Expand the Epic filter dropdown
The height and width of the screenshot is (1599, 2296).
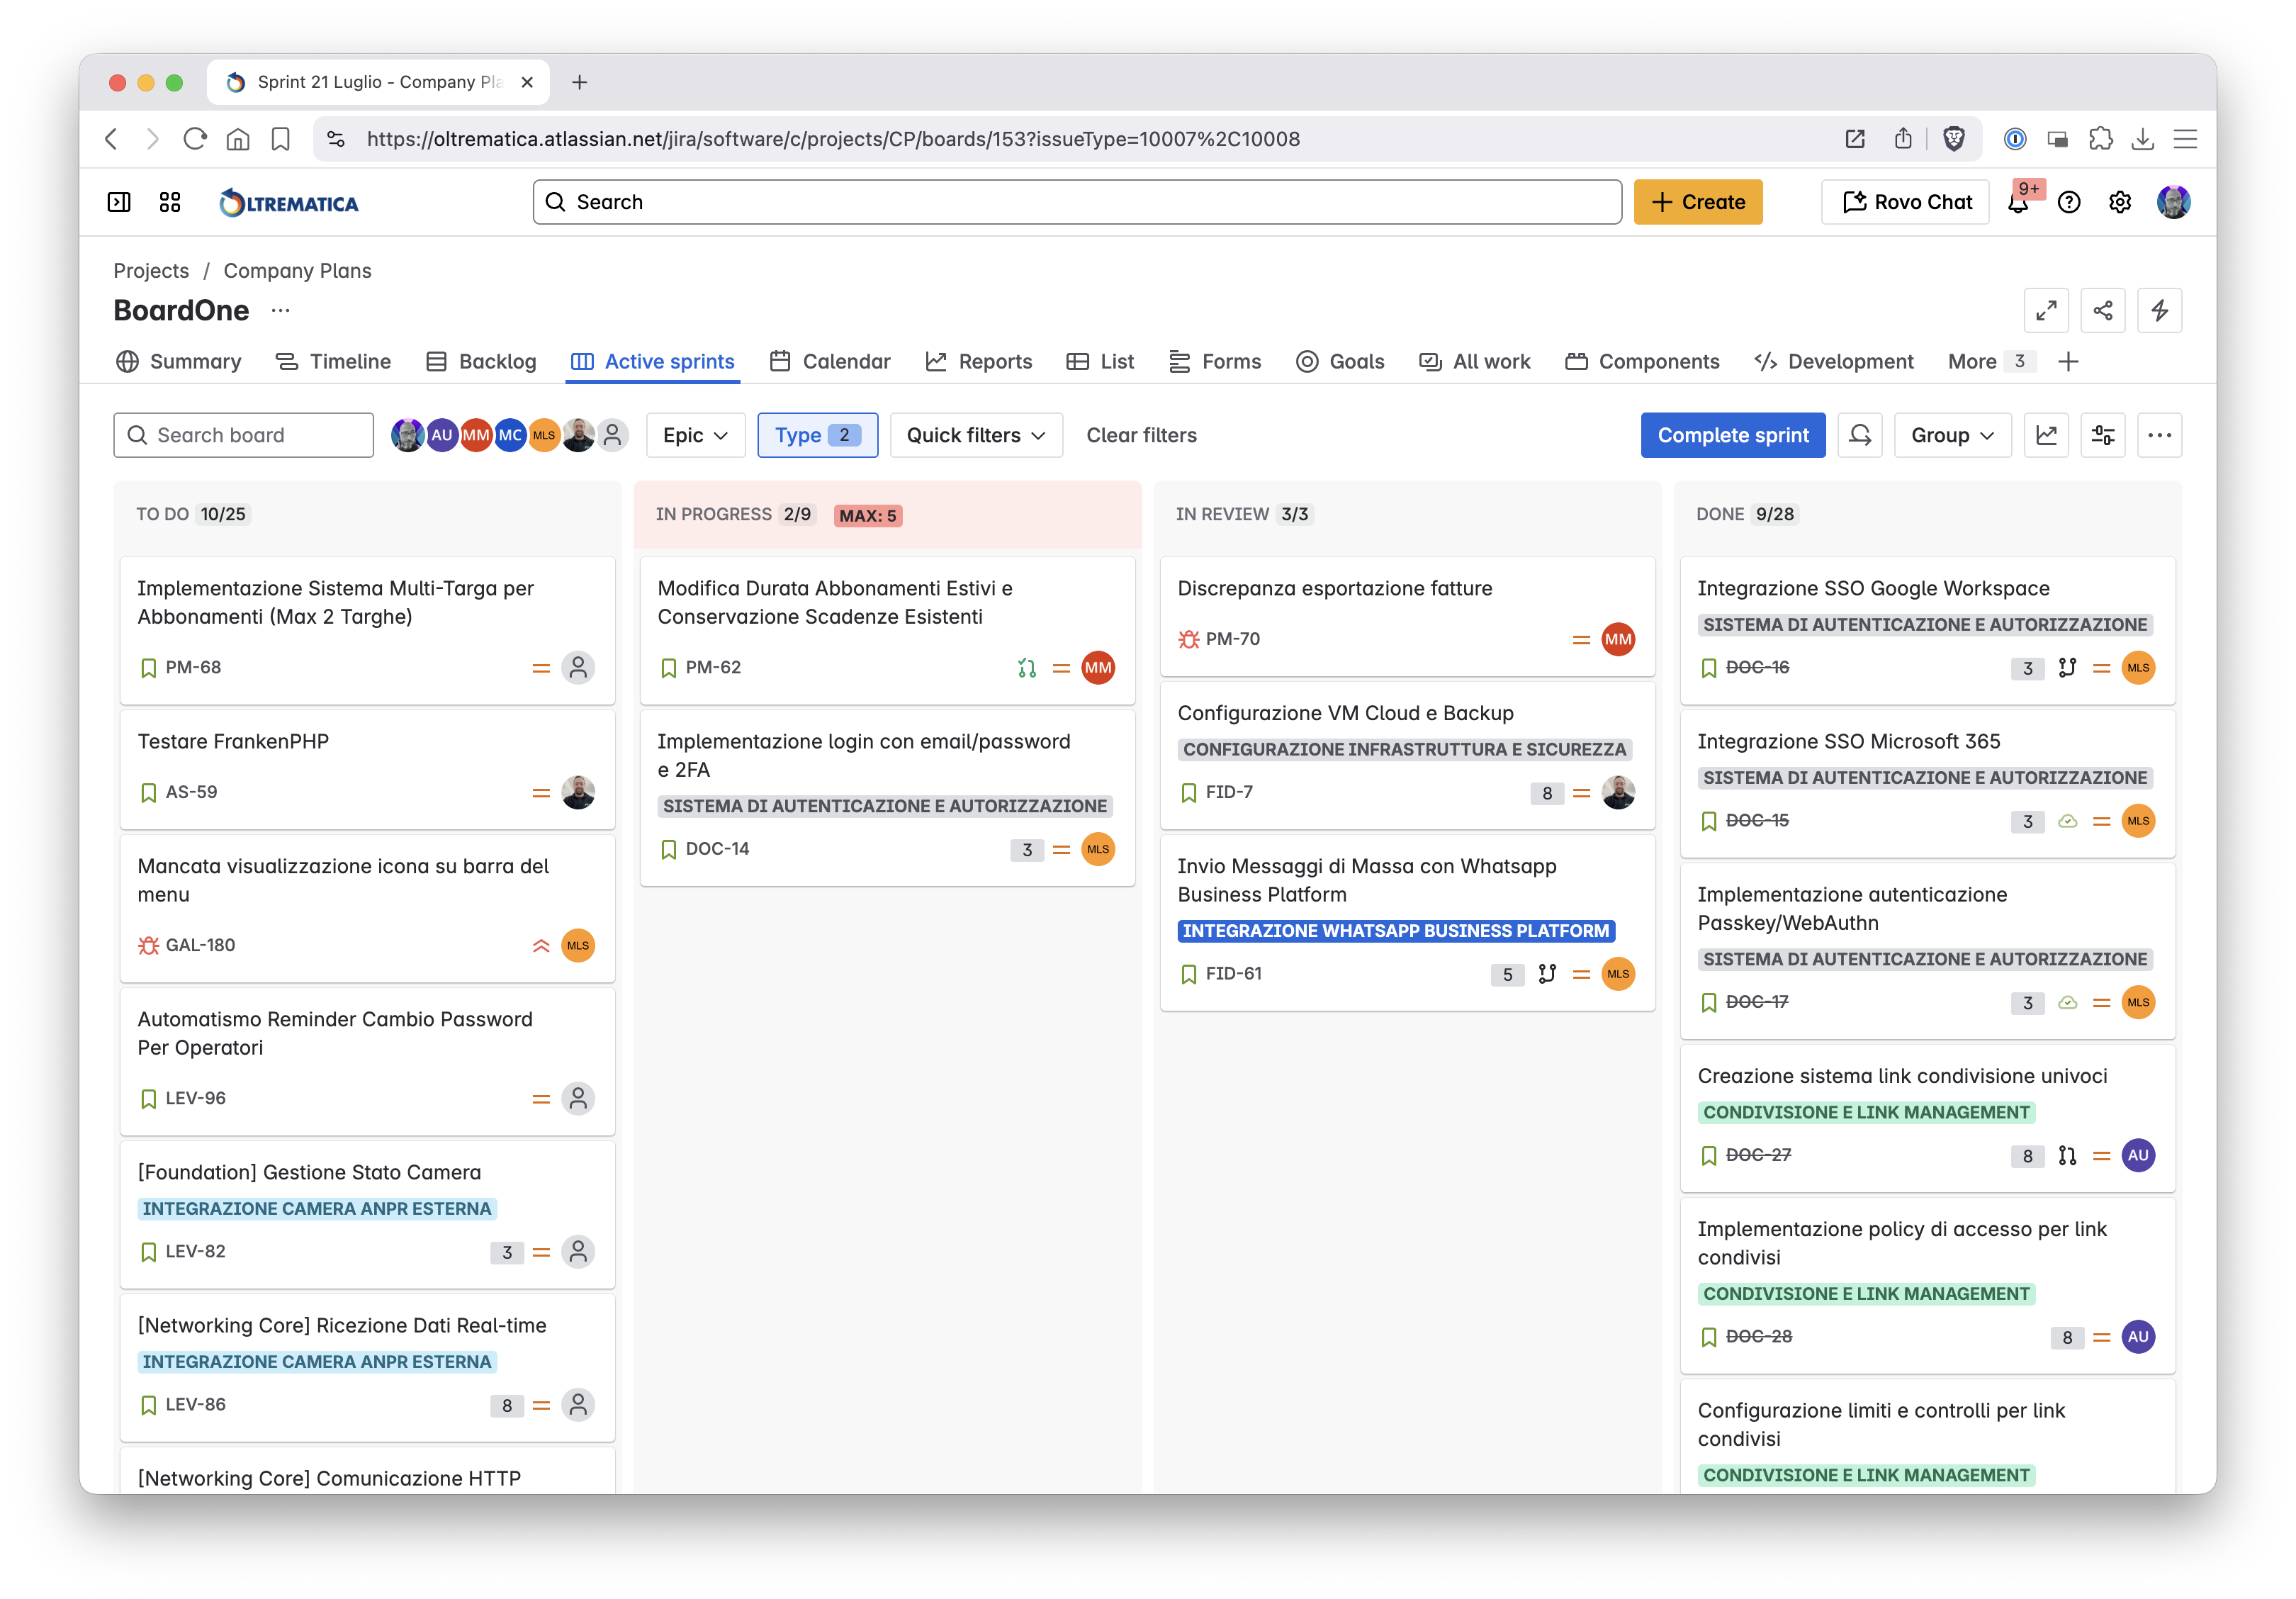[x=695, y=435]
